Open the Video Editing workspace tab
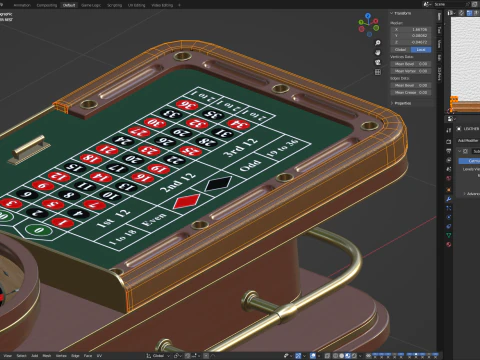The height and width of the screenshot is (360, 480). coord(162,5)
